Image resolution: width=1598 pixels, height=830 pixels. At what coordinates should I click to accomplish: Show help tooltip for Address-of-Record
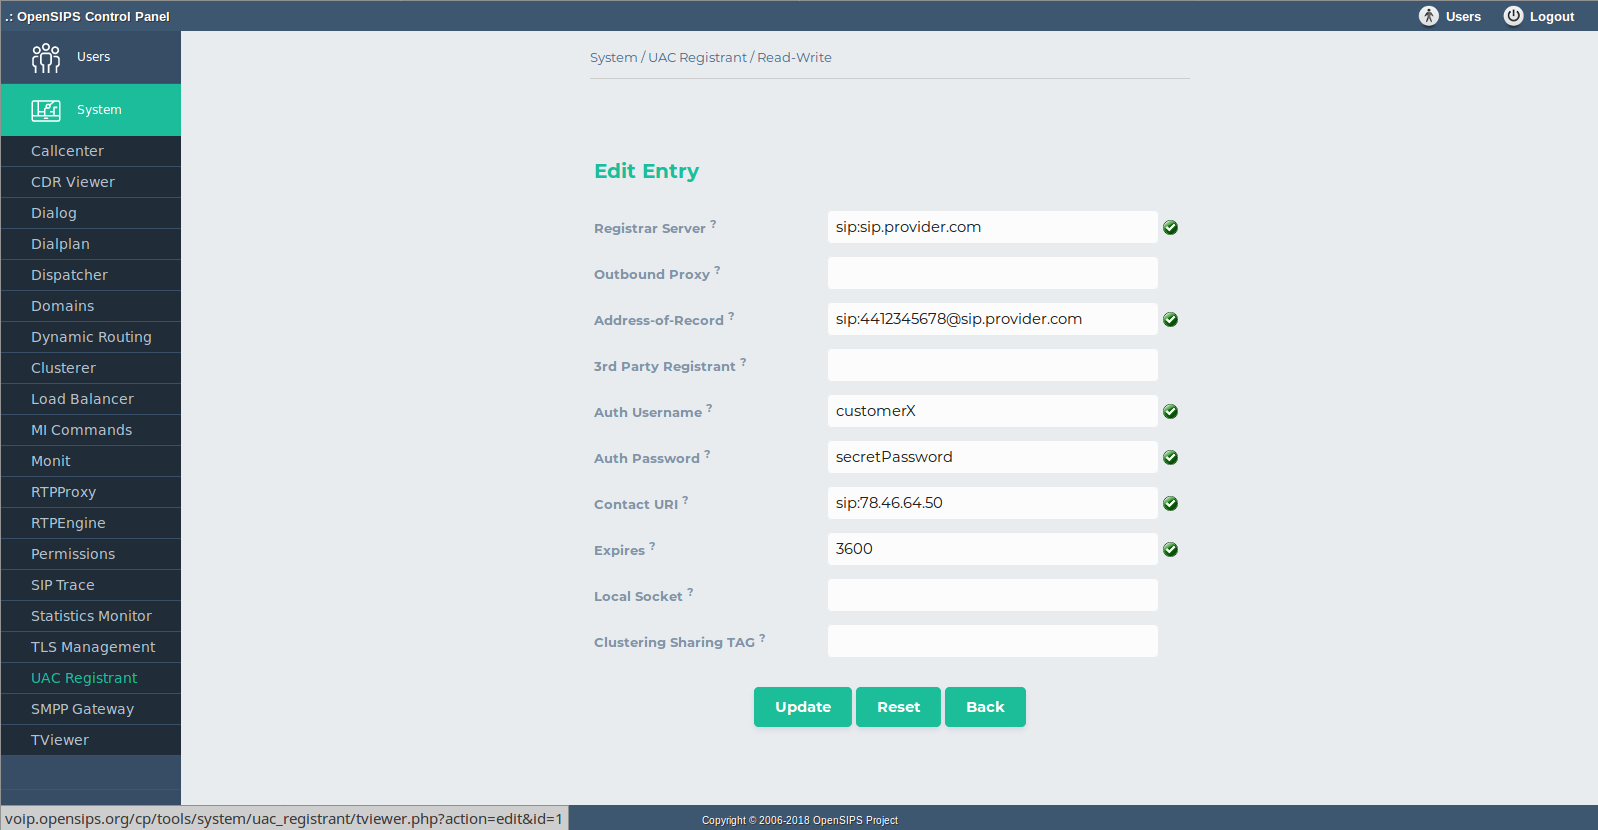pyautogui.click(x=731, y=316)
